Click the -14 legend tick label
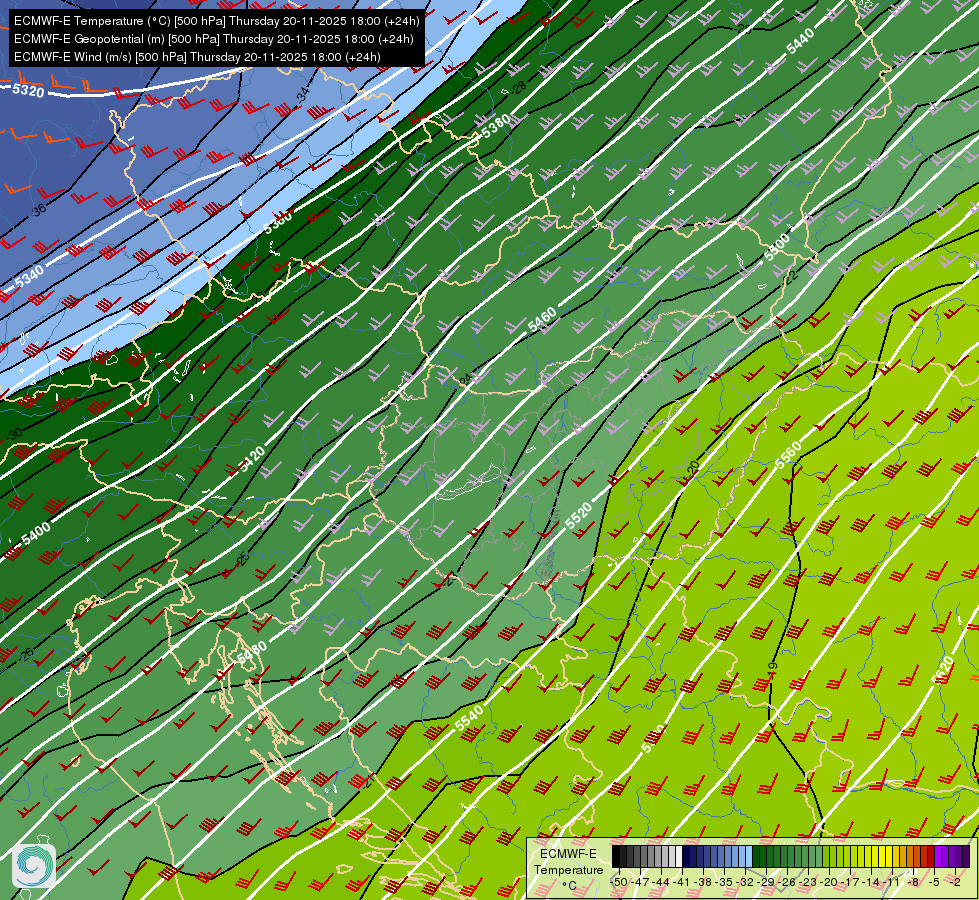Viewport: 979px width, 900px height. pyautogui.click(x=871, y=882)
